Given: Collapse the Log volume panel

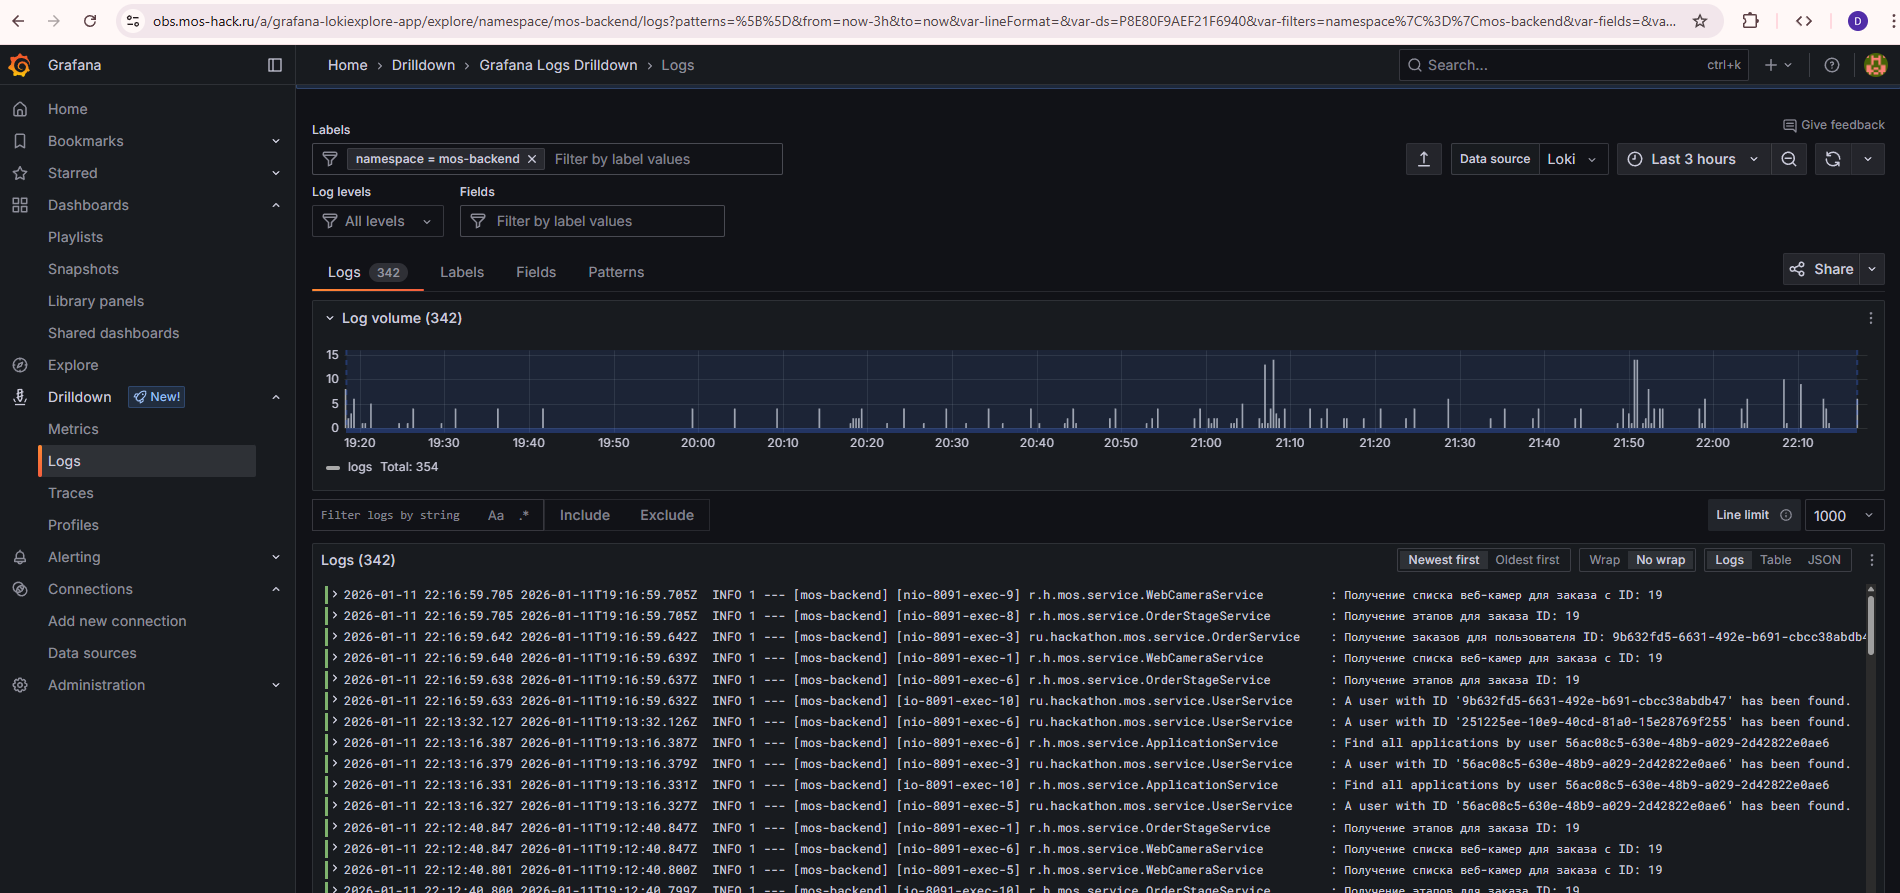Looking at the screenshot, I should 330,318.
